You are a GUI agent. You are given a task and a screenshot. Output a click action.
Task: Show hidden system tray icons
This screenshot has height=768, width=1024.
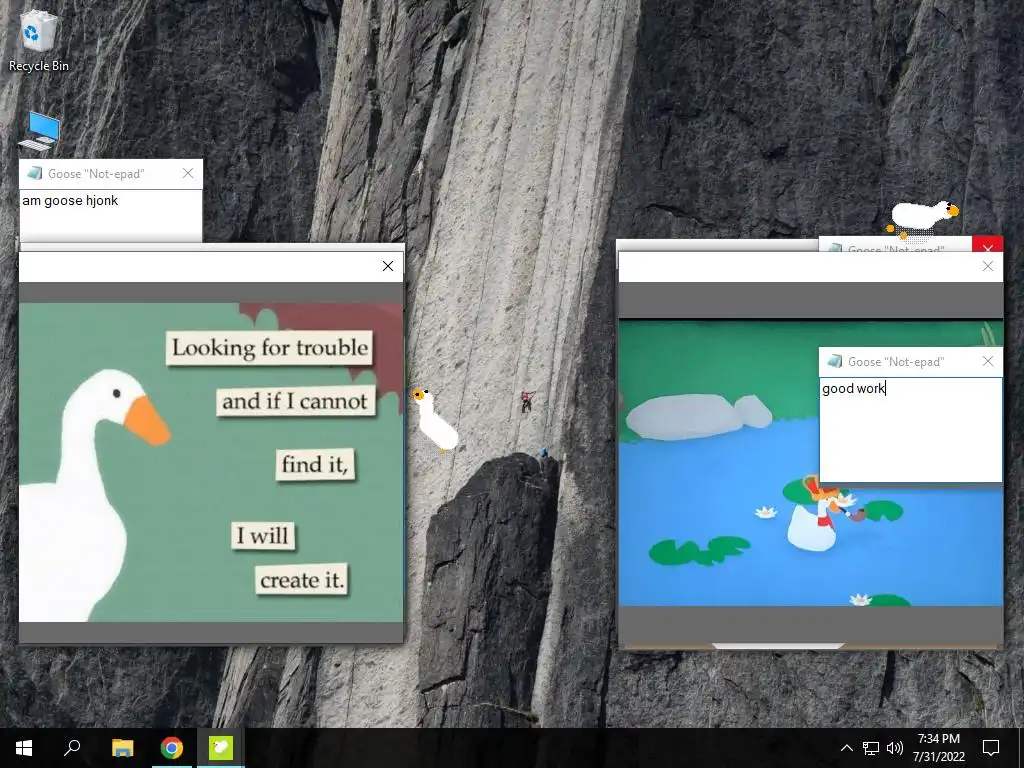[846, 748]
